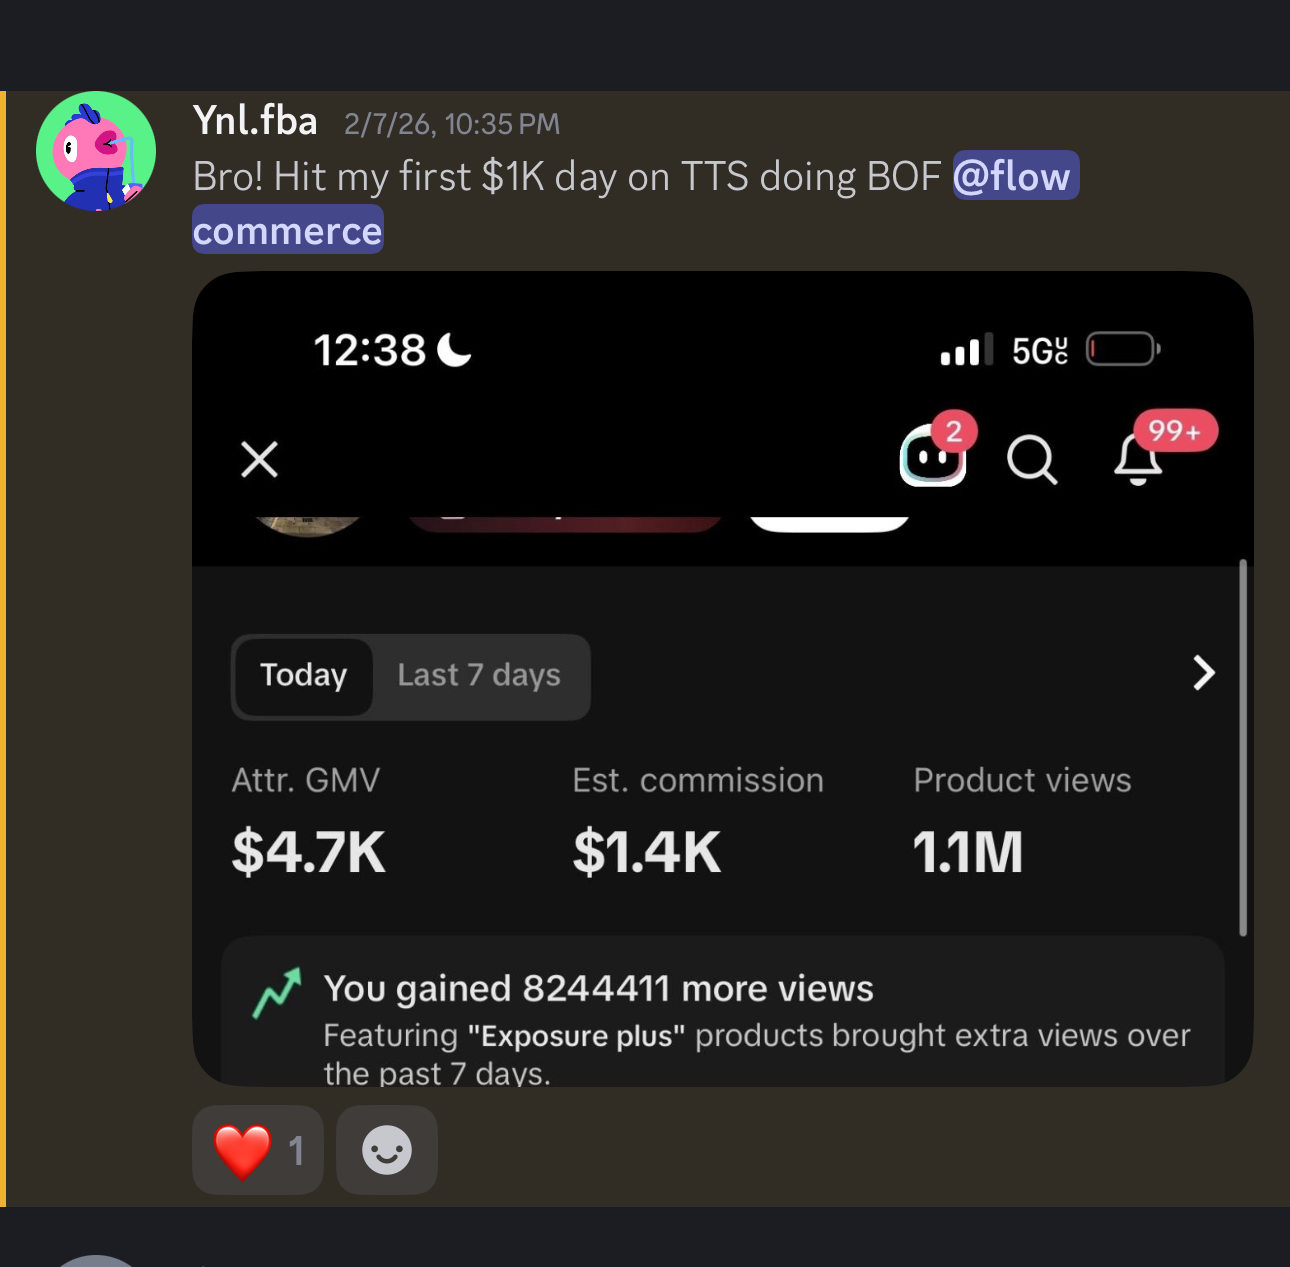The width and height of the screenshot is (1290, 1267).
Task: Click the Ynl.fba user avatar
Action: click(96, 151)
